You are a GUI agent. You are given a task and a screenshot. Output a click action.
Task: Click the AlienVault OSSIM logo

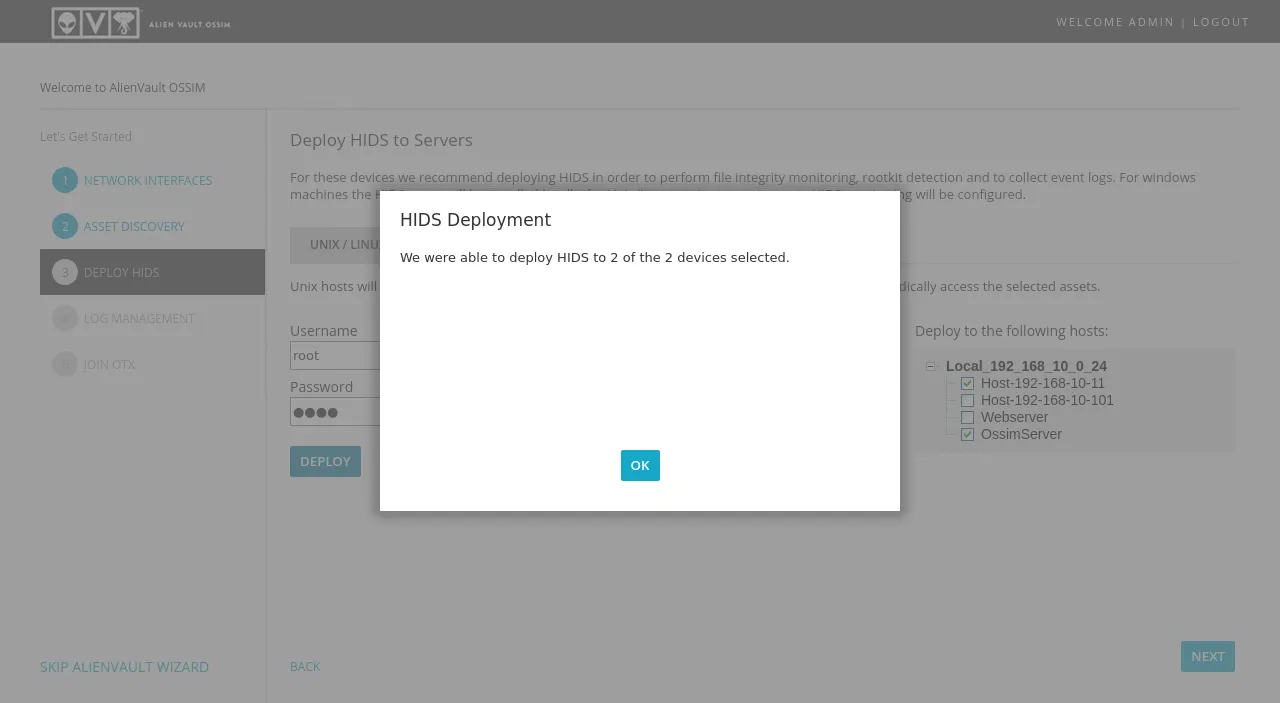point(140,22)
